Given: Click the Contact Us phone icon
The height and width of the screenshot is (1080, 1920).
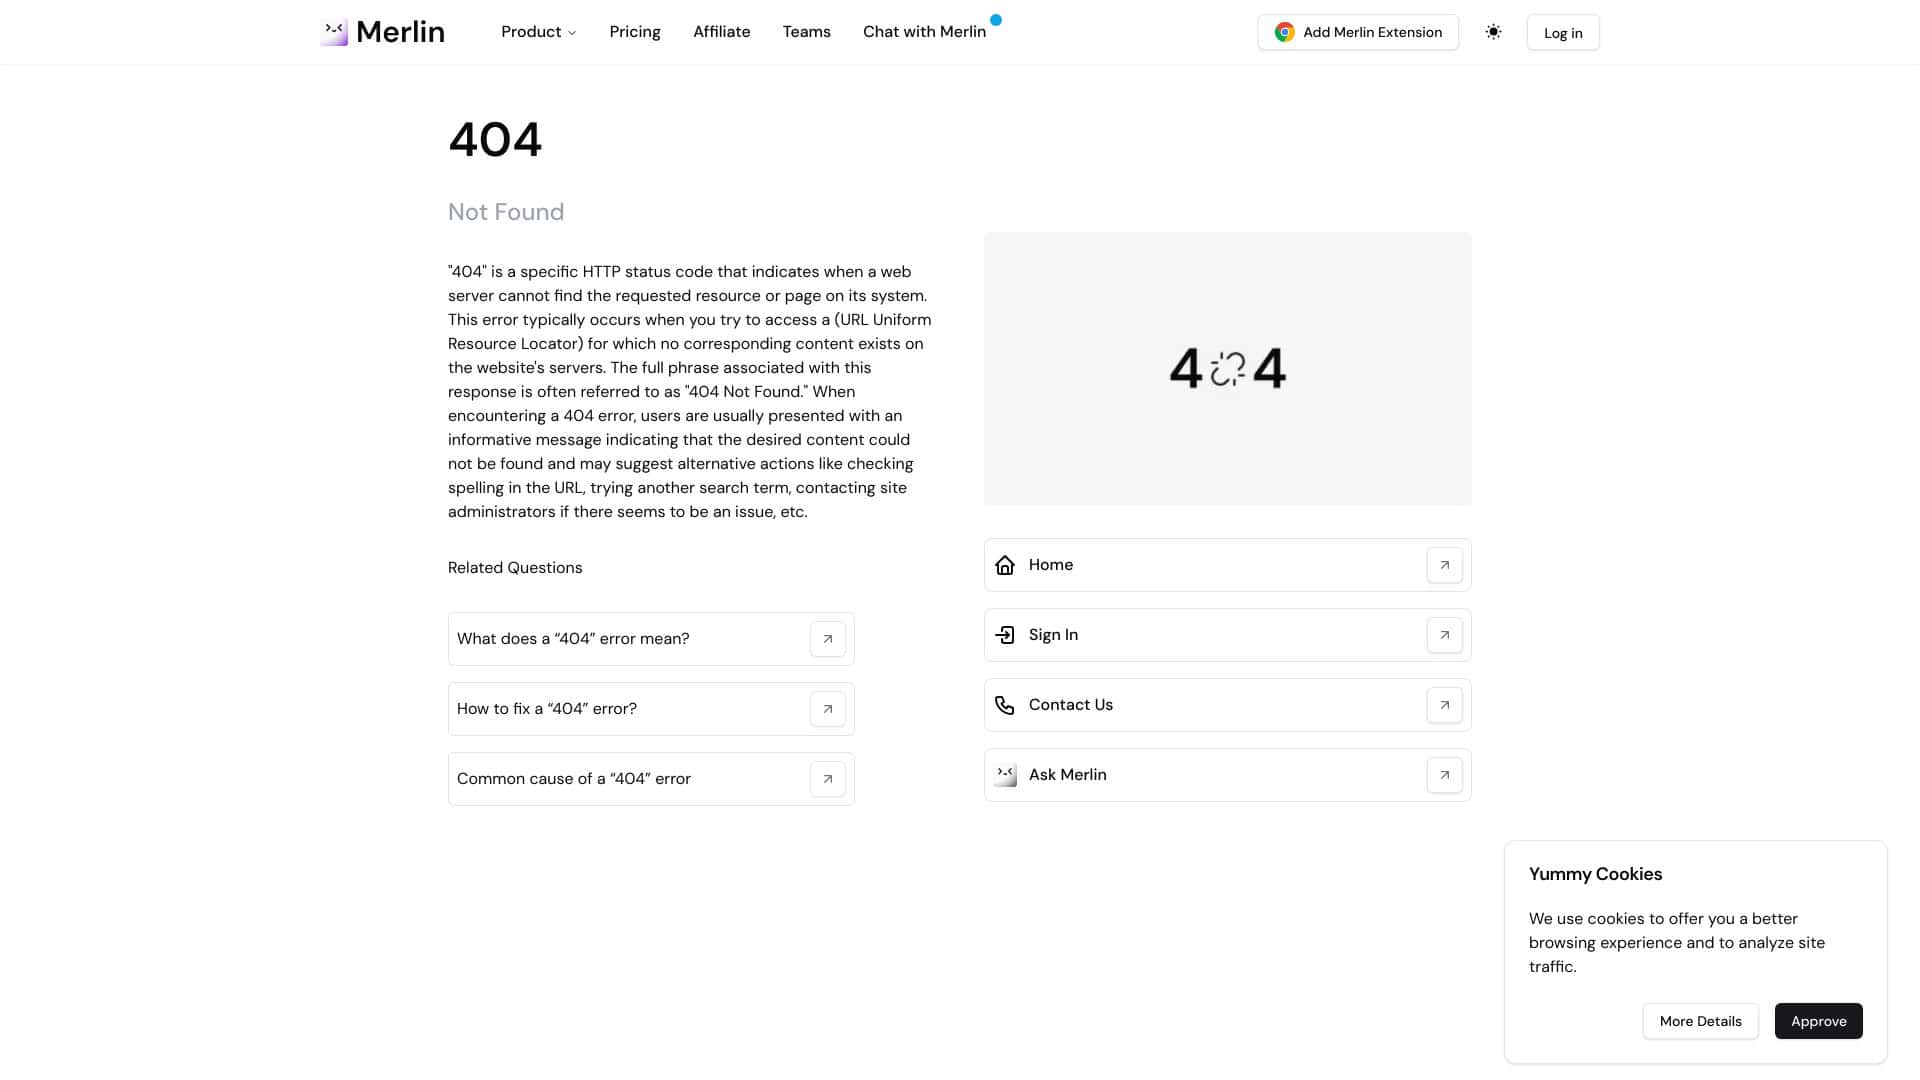Looking at the screenshot, I should 1005,704.
